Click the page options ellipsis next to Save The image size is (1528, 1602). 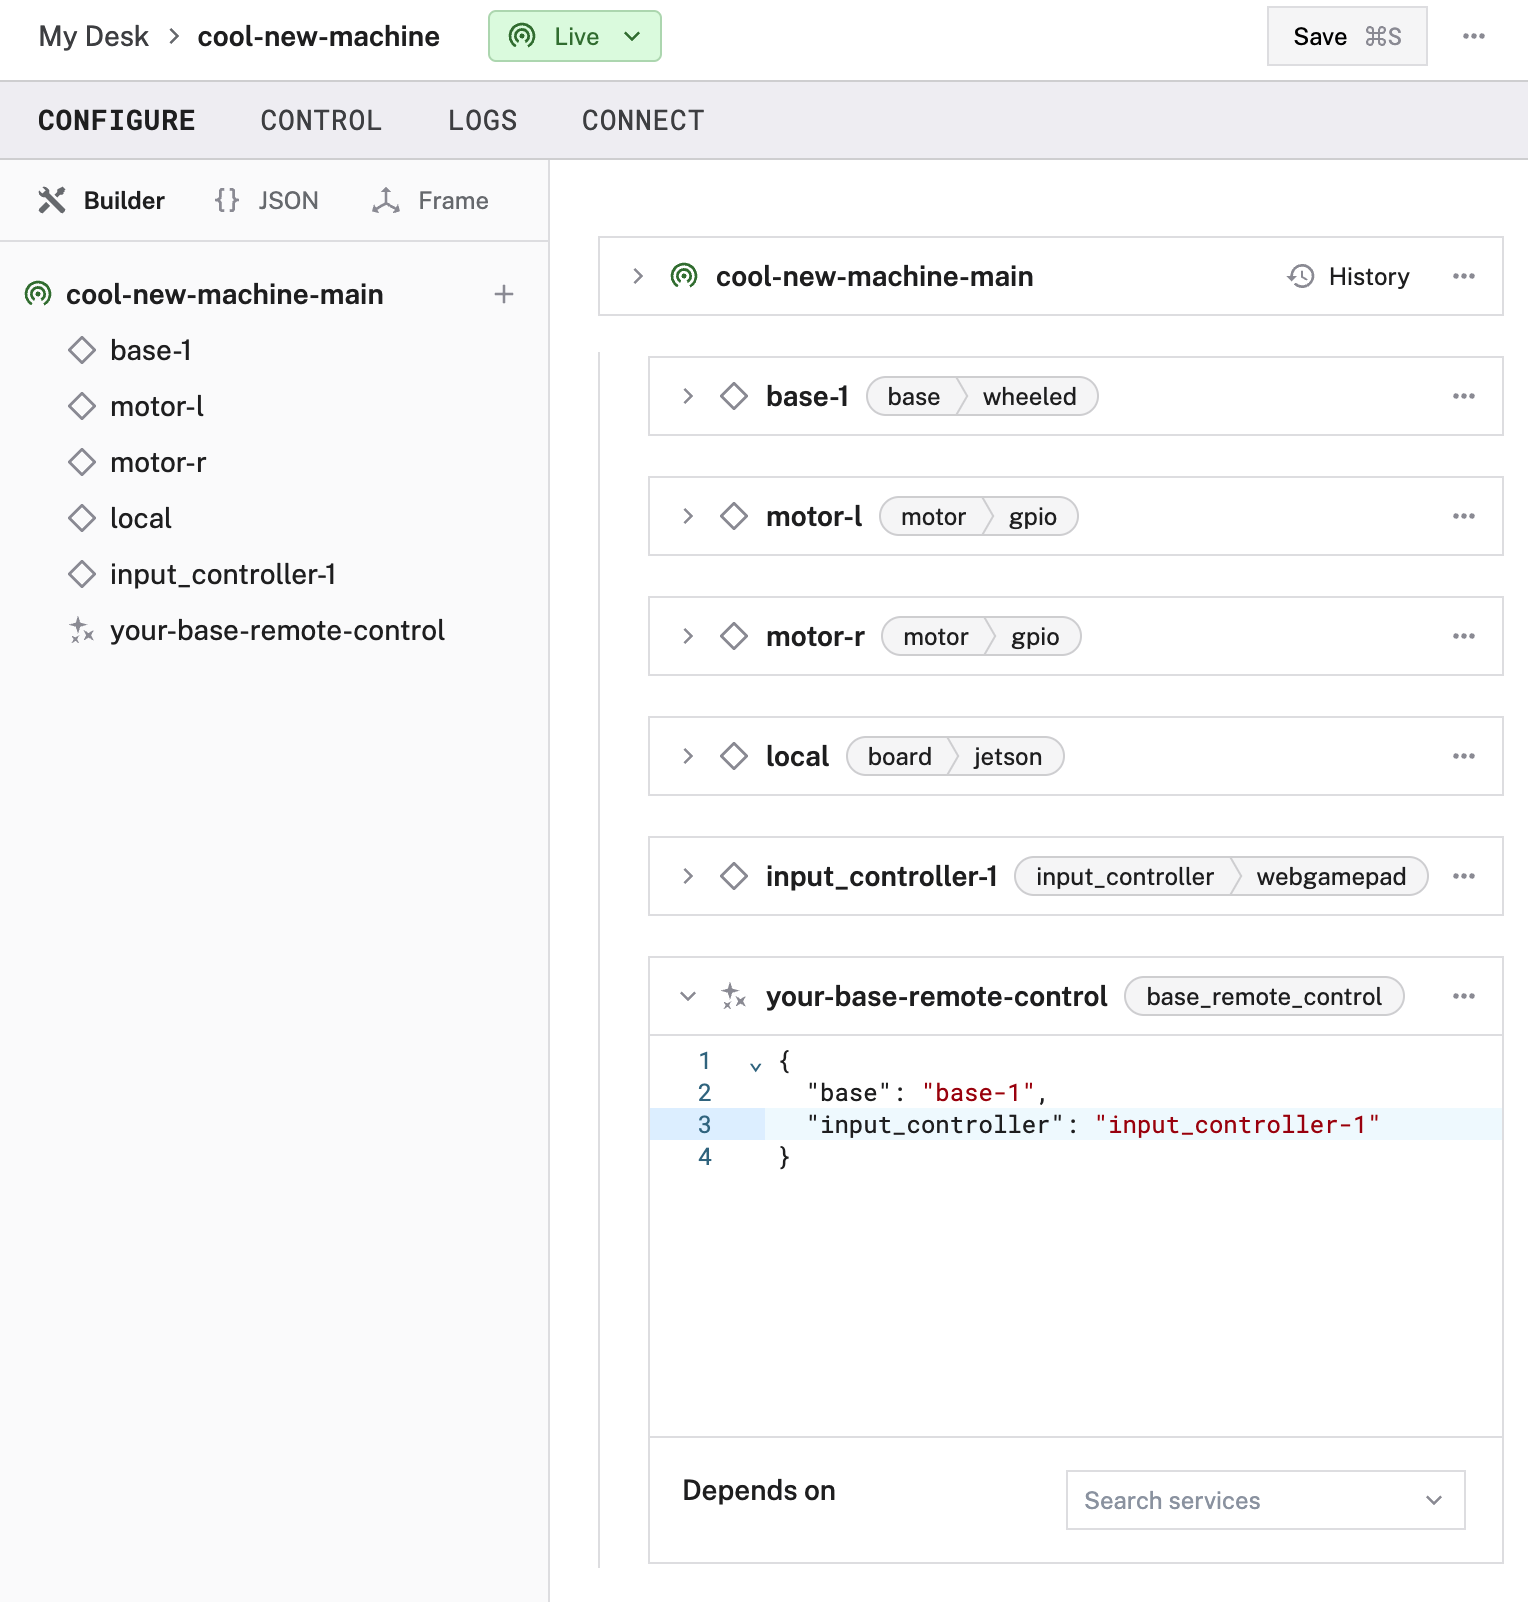coord(1473,36)
